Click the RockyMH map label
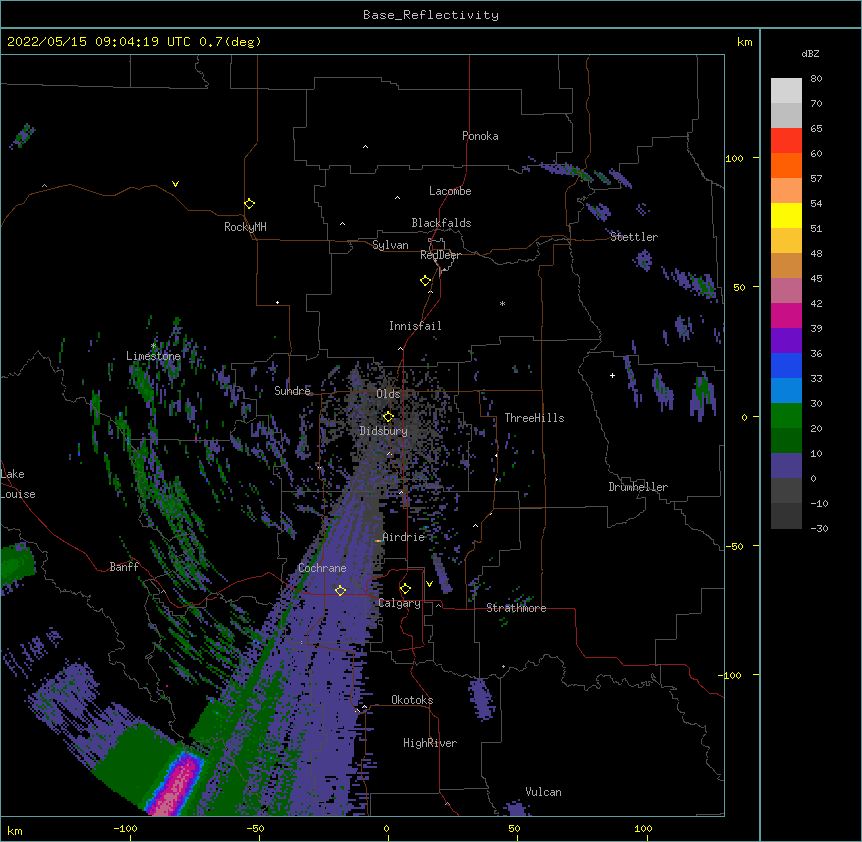The height and width of the screenshot is (842, 862). pos(245,227)
